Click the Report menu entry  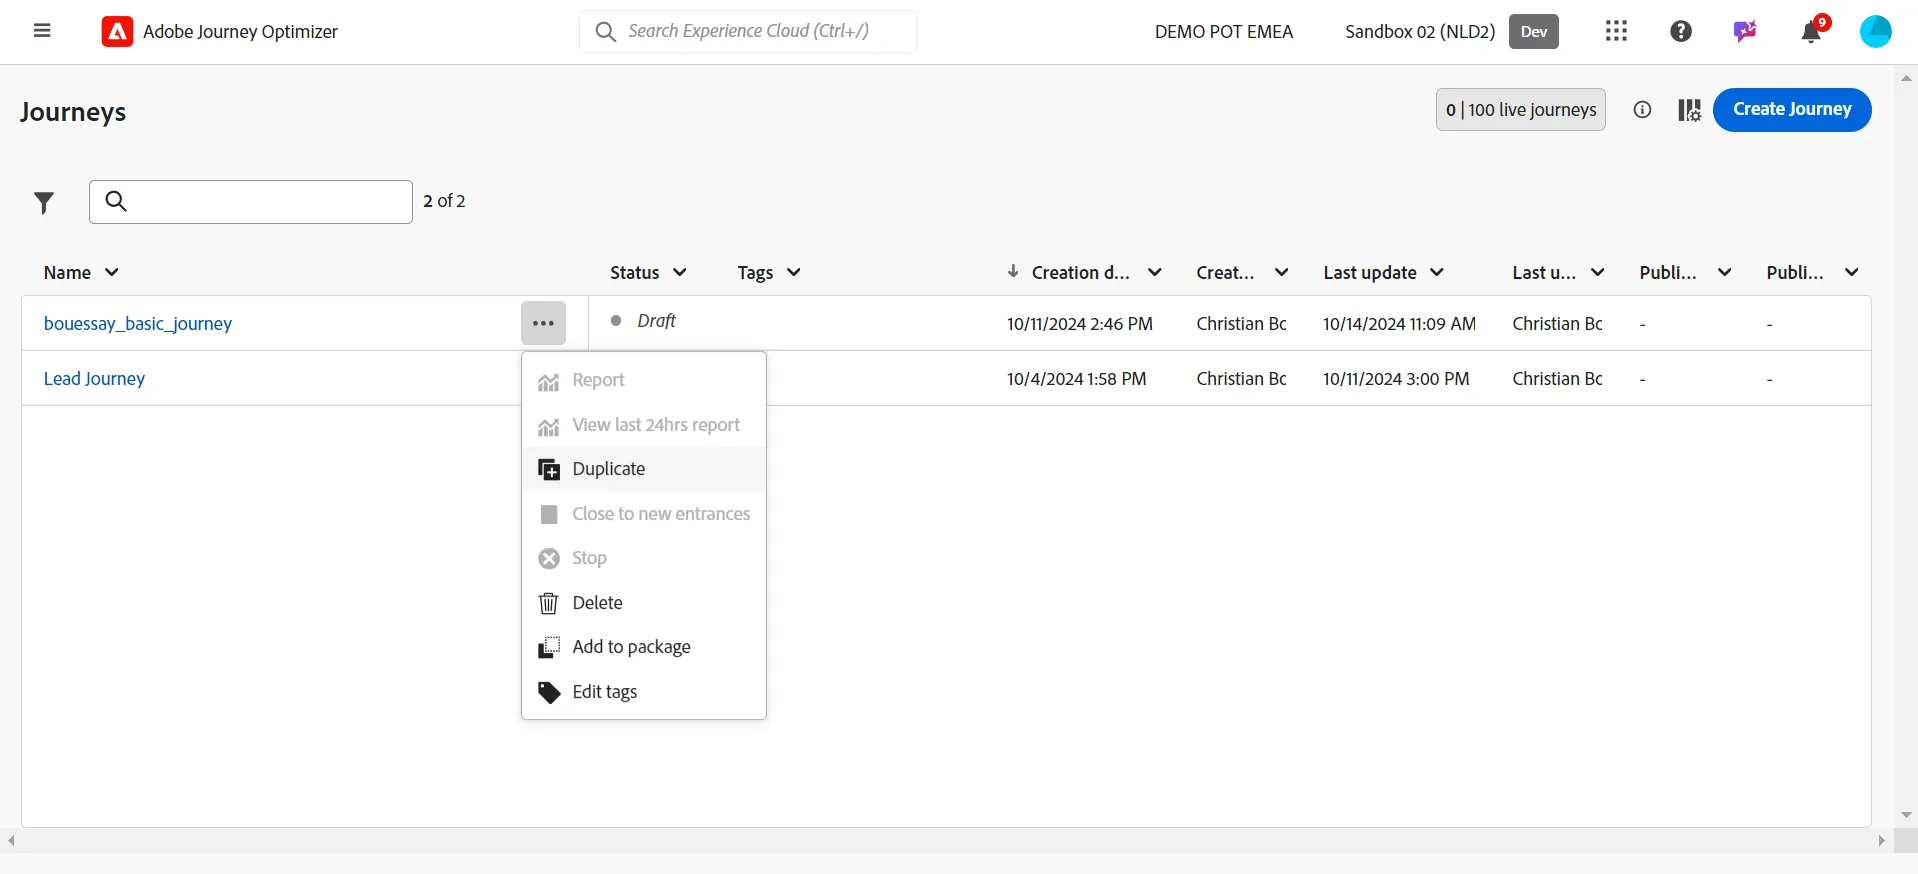click(x=644, y=380)
